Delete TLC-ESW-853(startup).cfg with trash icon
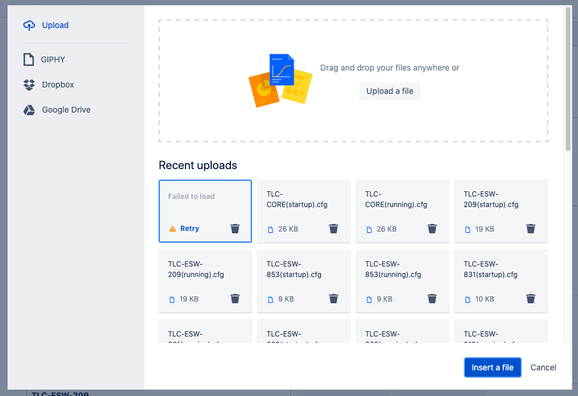 pos(333,299)
